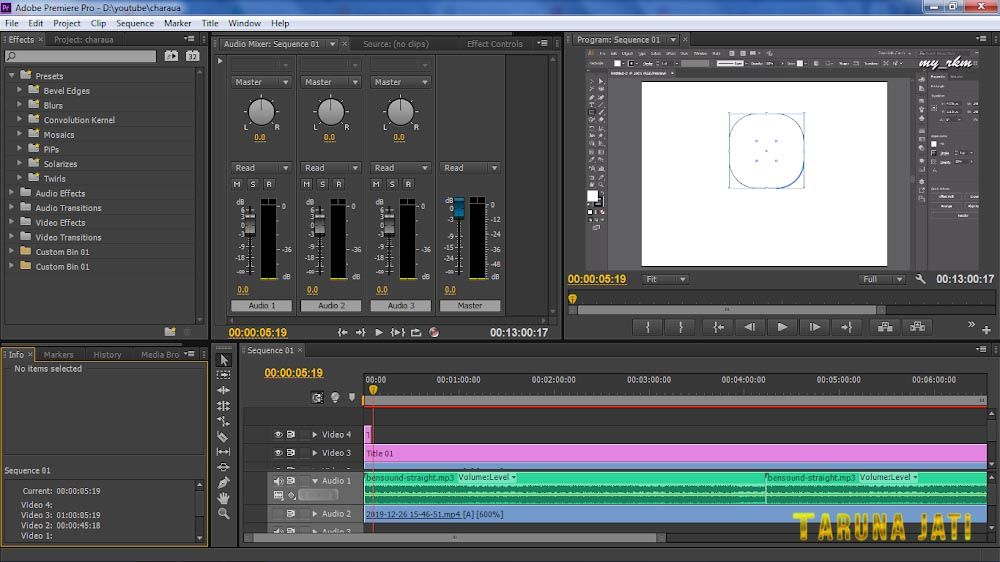Mute Audio 1 channel in mixer
Screen dimensions: 1000x562
pos(237,184)
